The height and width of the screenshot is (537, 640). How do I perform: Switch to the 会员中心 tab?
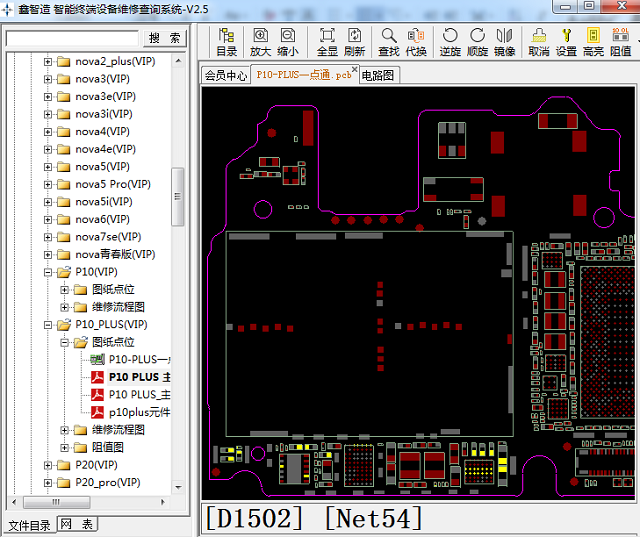(226, 75)
